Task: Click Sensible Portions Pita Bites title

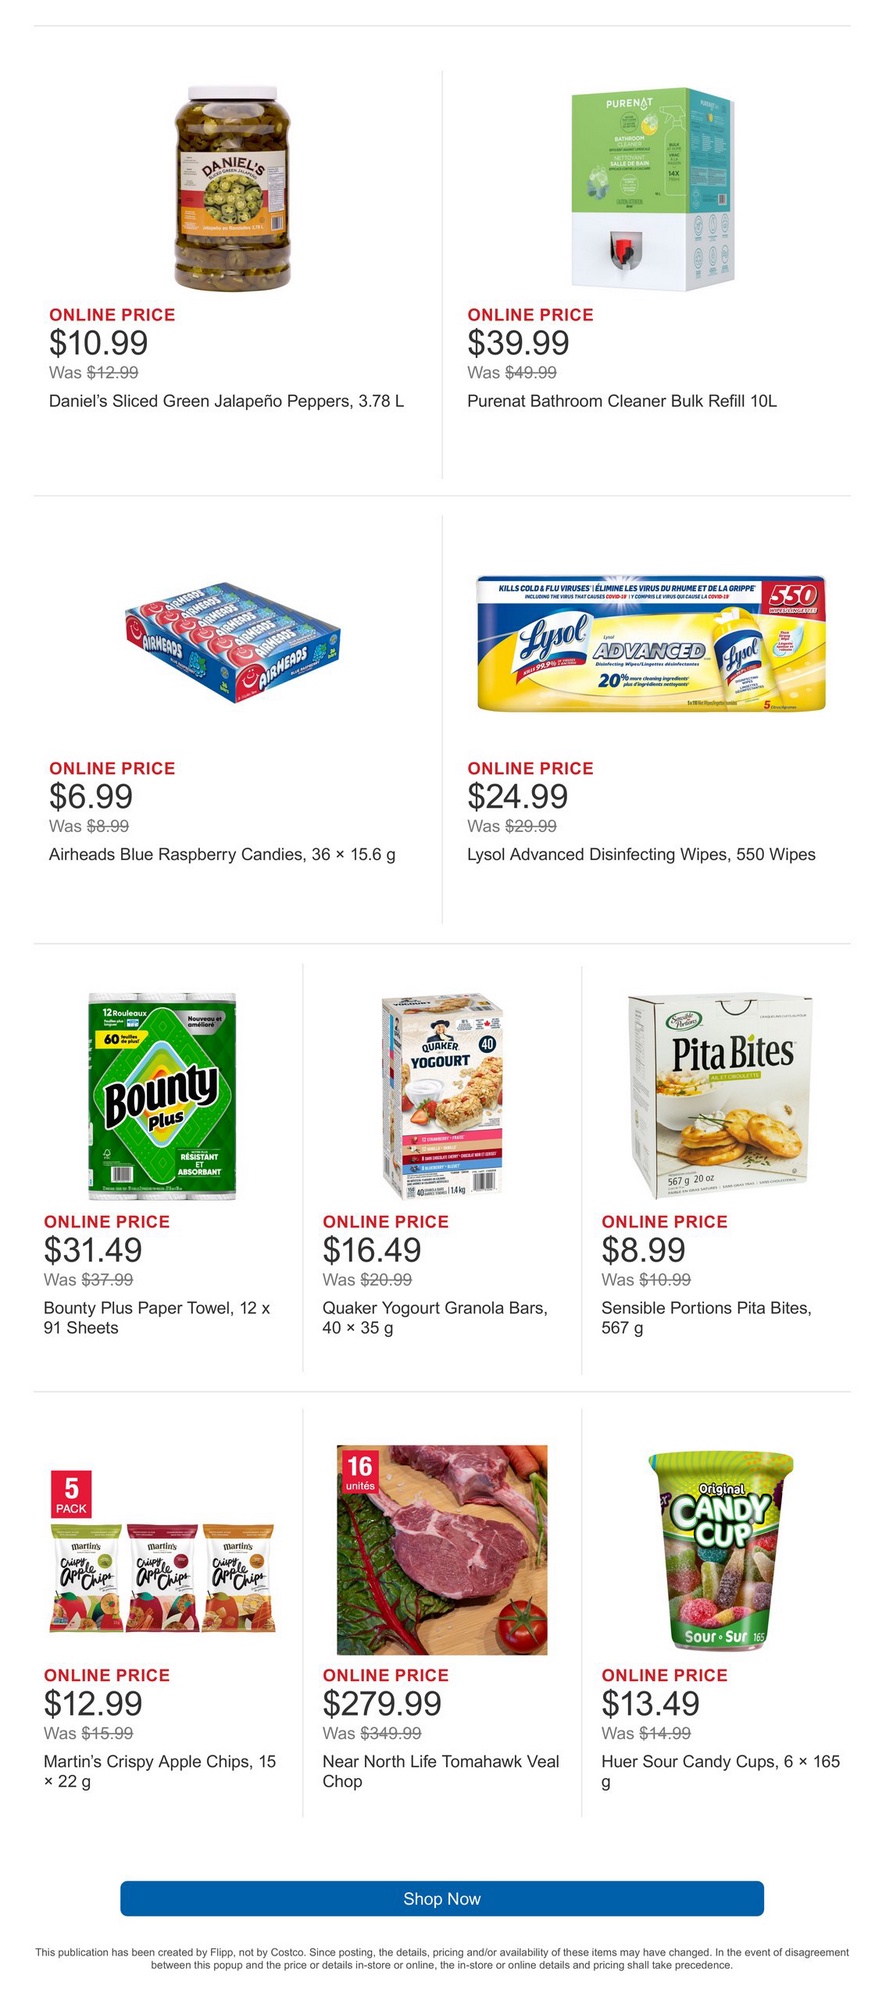Action: coord(706,1317)
